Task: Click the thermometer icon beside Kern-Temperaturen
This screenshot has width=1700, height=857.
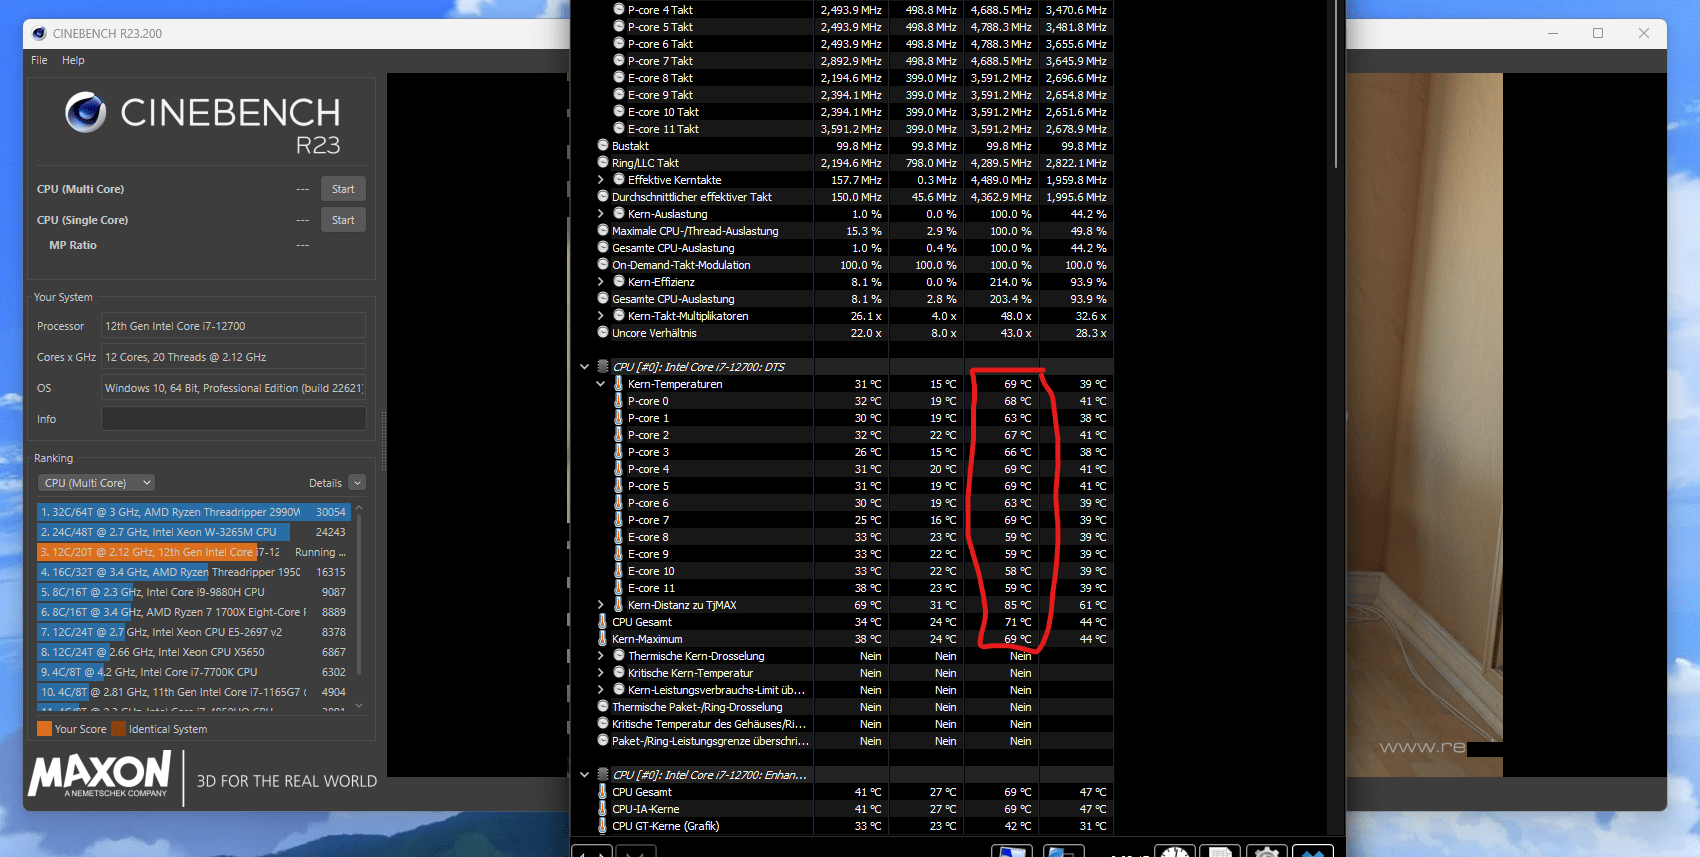Action: [x=619, y=383]
